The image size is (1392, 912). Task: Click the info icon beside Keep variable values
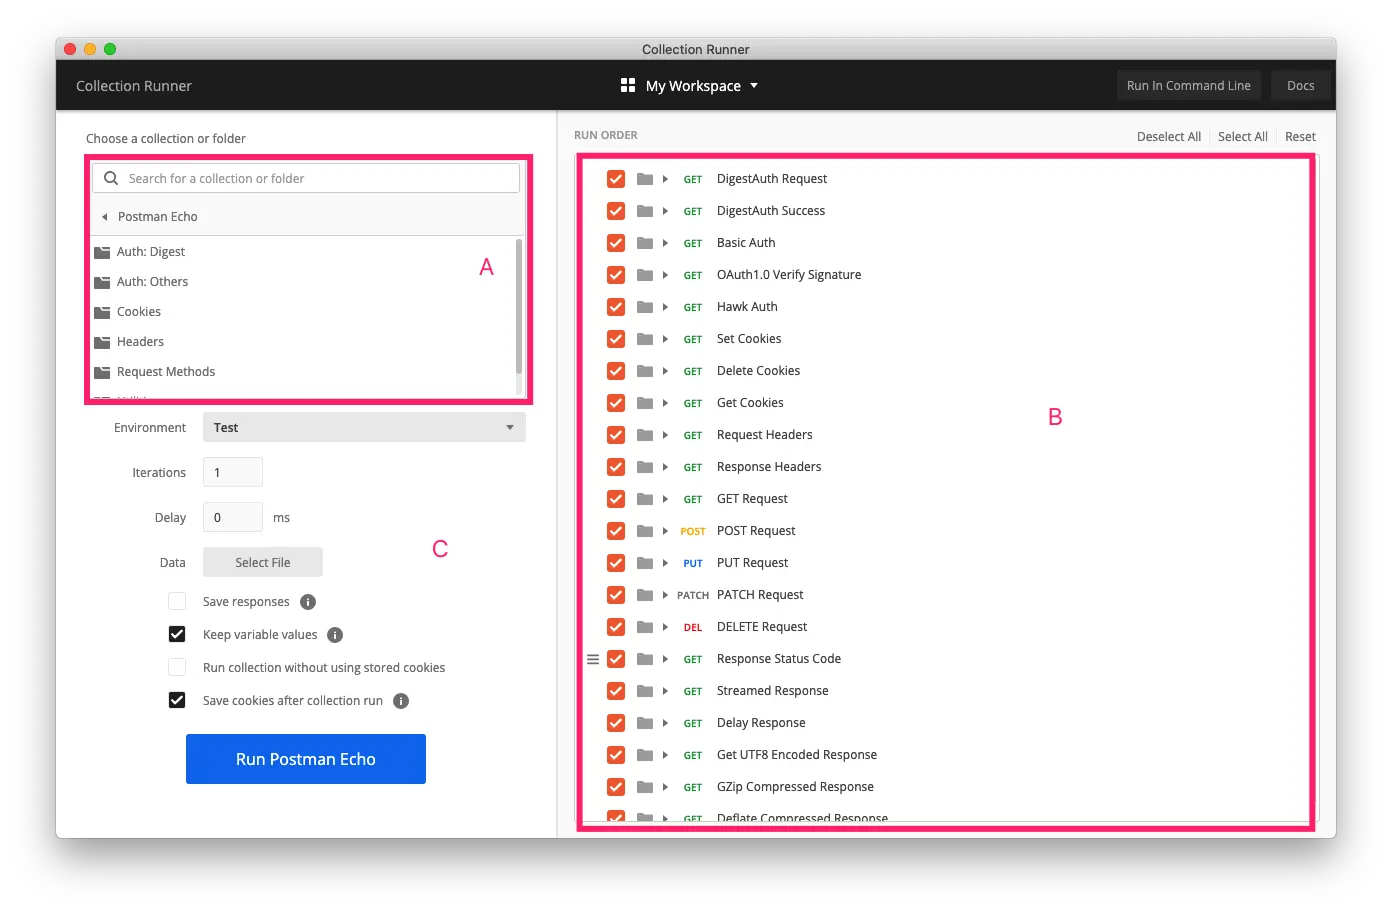coord(335,635)
